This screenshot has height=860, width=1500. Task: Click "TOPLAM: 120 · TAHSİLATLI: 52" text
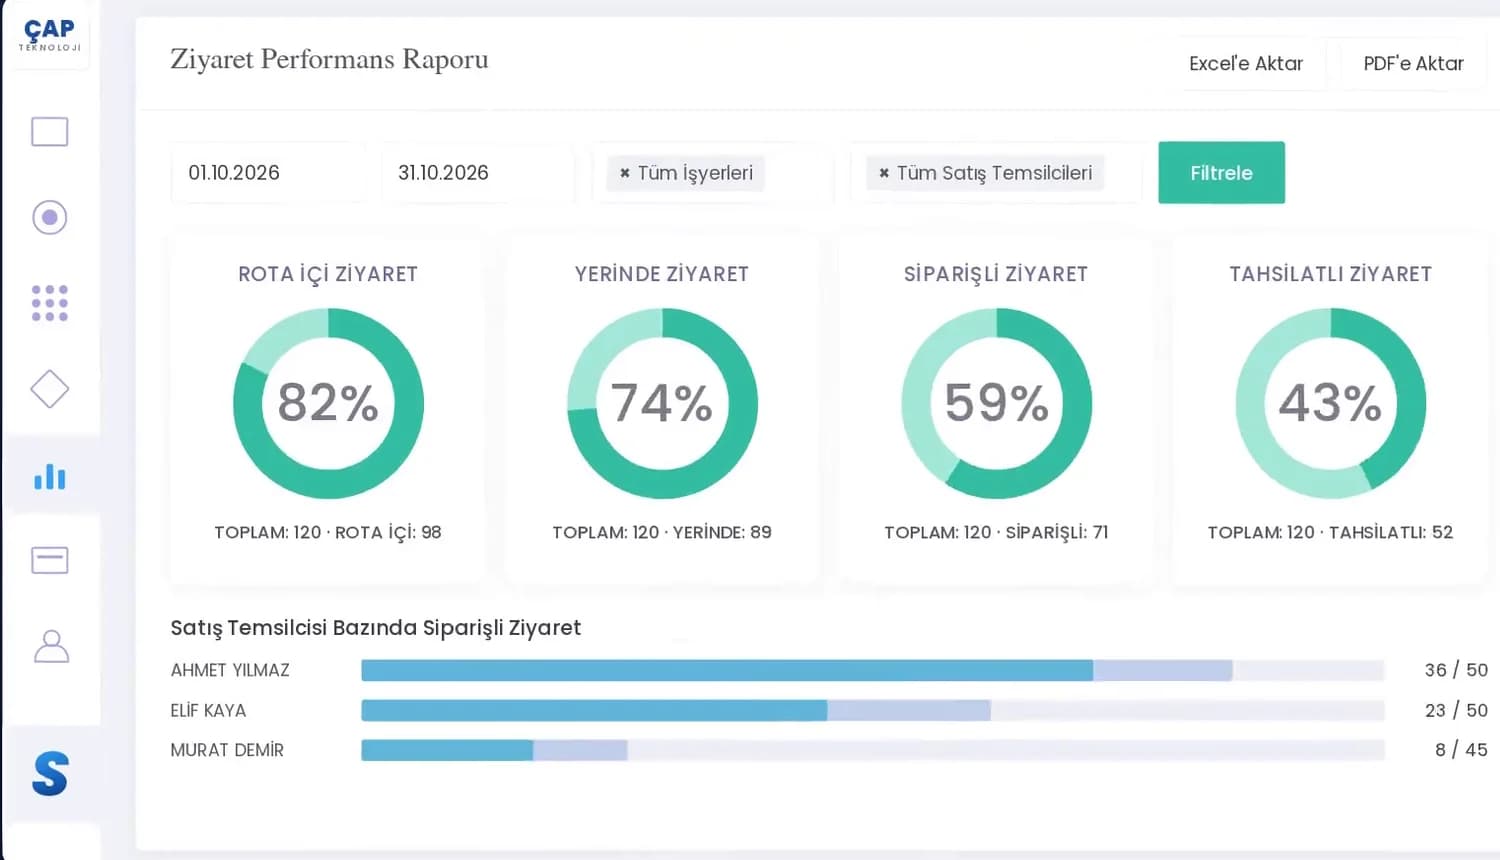tap(1330, 532)
